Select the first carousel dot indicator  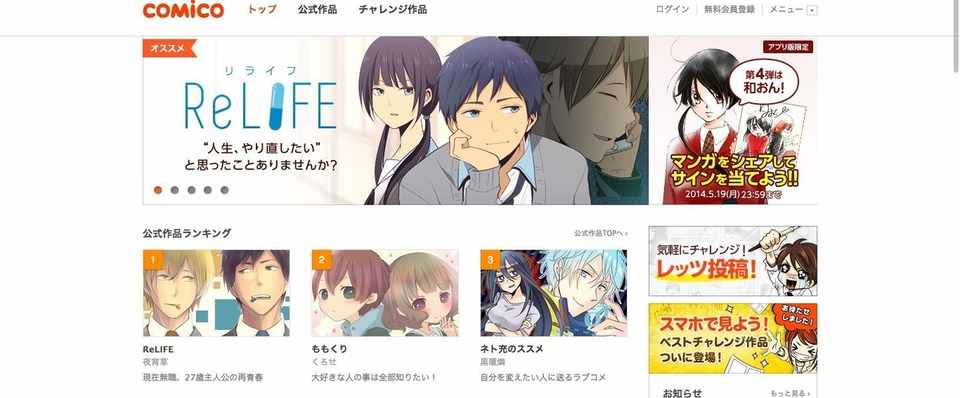tap(158, 190)
